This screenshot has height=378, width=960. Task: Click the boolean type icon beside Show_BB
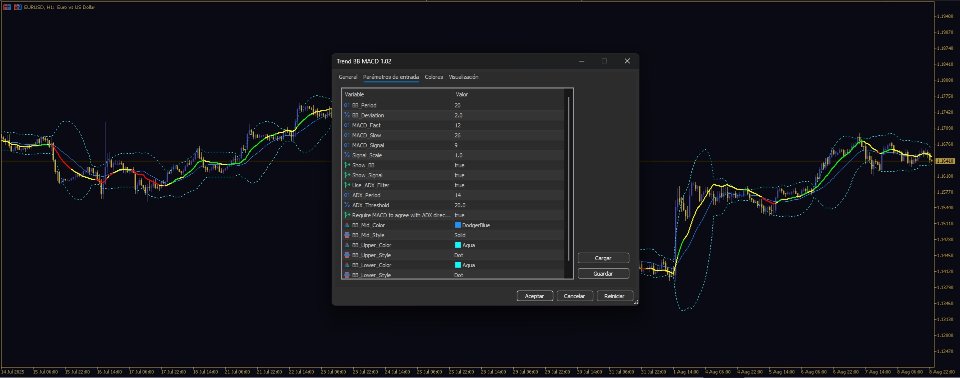[x=347, y=165]
